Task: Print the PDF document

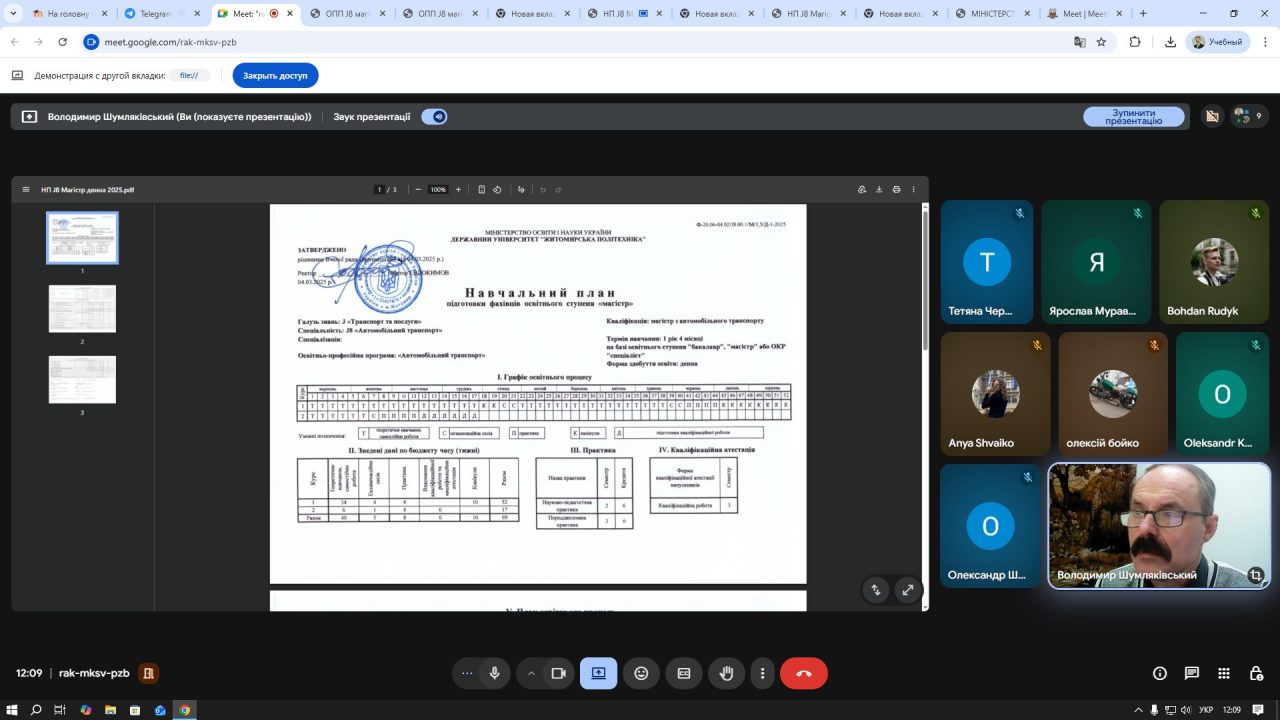Action: [x=896, y=189]
